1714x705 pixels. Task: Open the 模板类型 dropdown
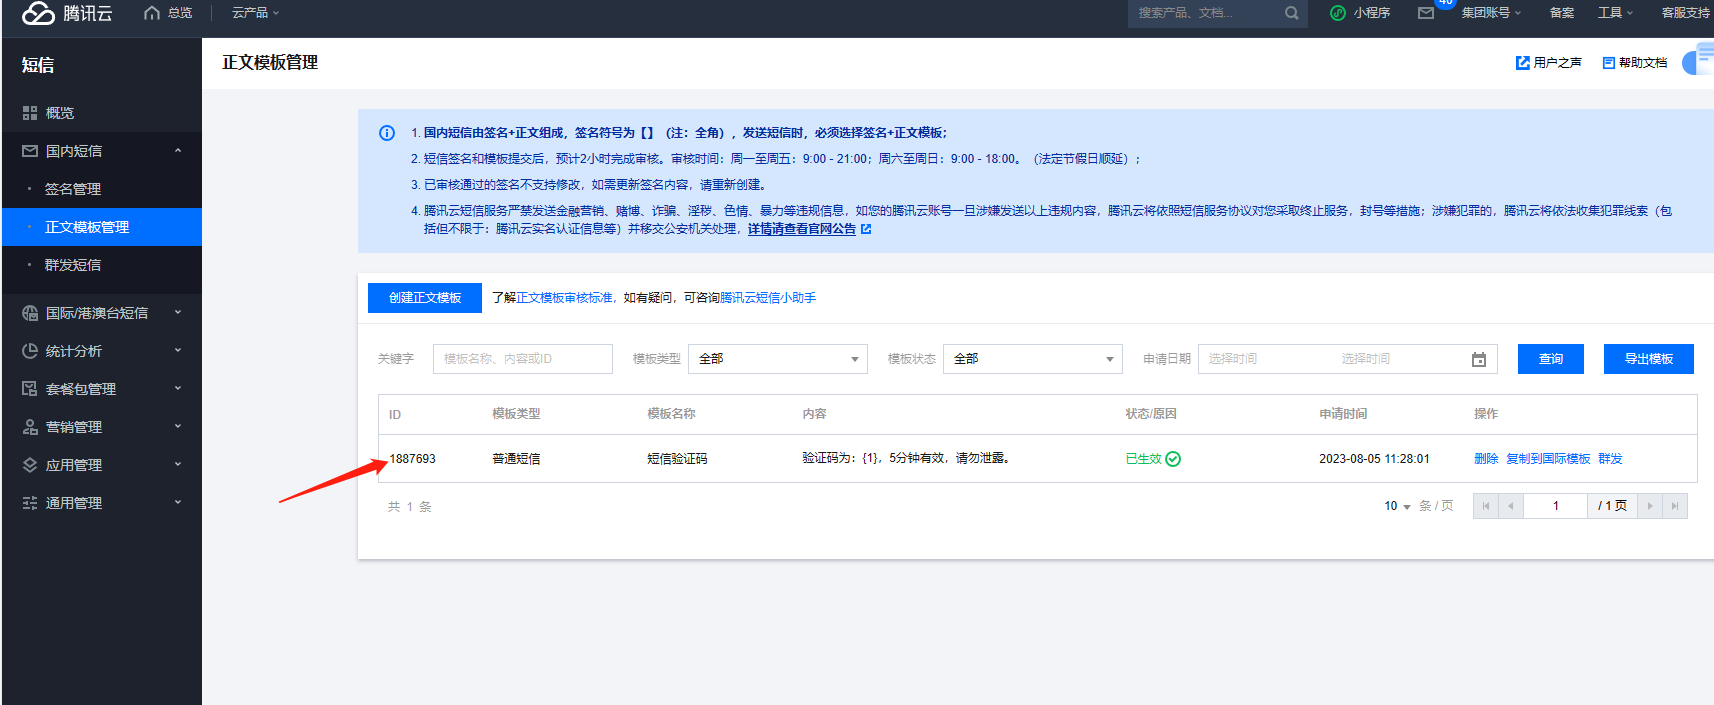[x=778, y=359]
